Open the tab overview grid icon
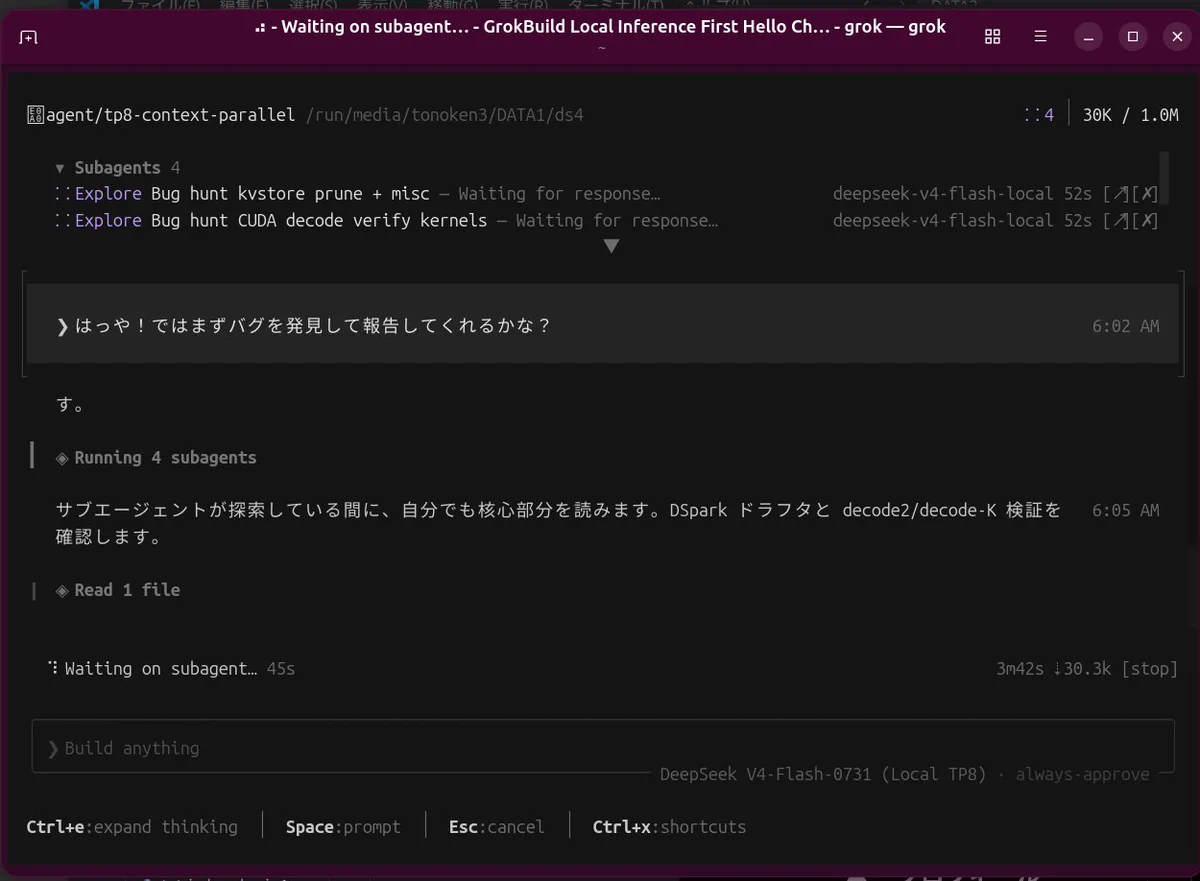The image size is (1200, 881). (992, 37)
